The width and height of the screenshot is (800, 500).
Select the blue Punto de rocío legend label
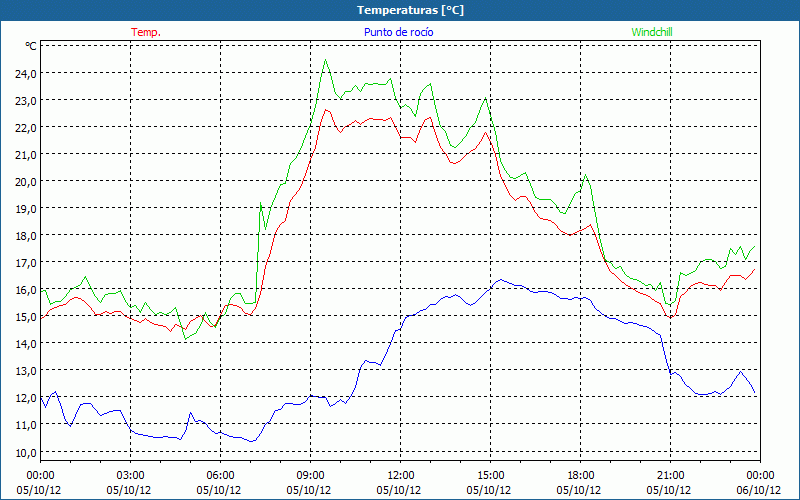tap(398, 32)
